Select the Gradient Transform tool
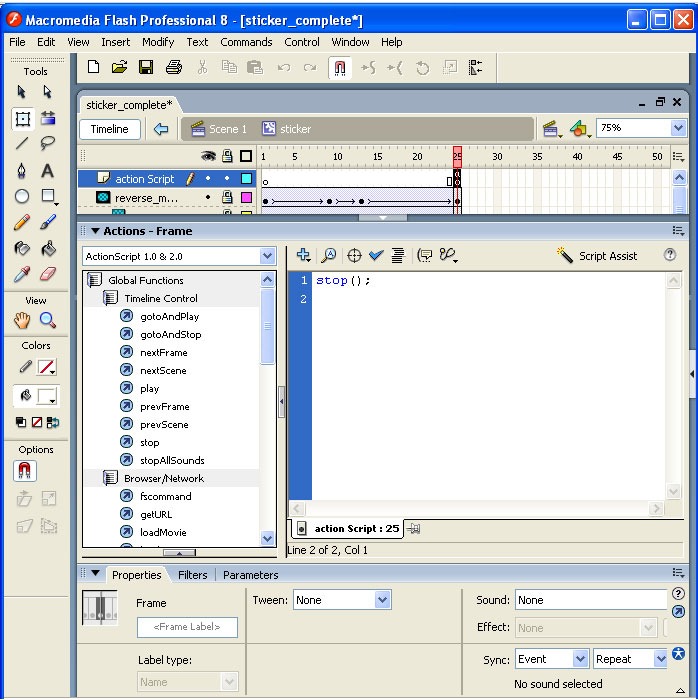 (48, 118)
